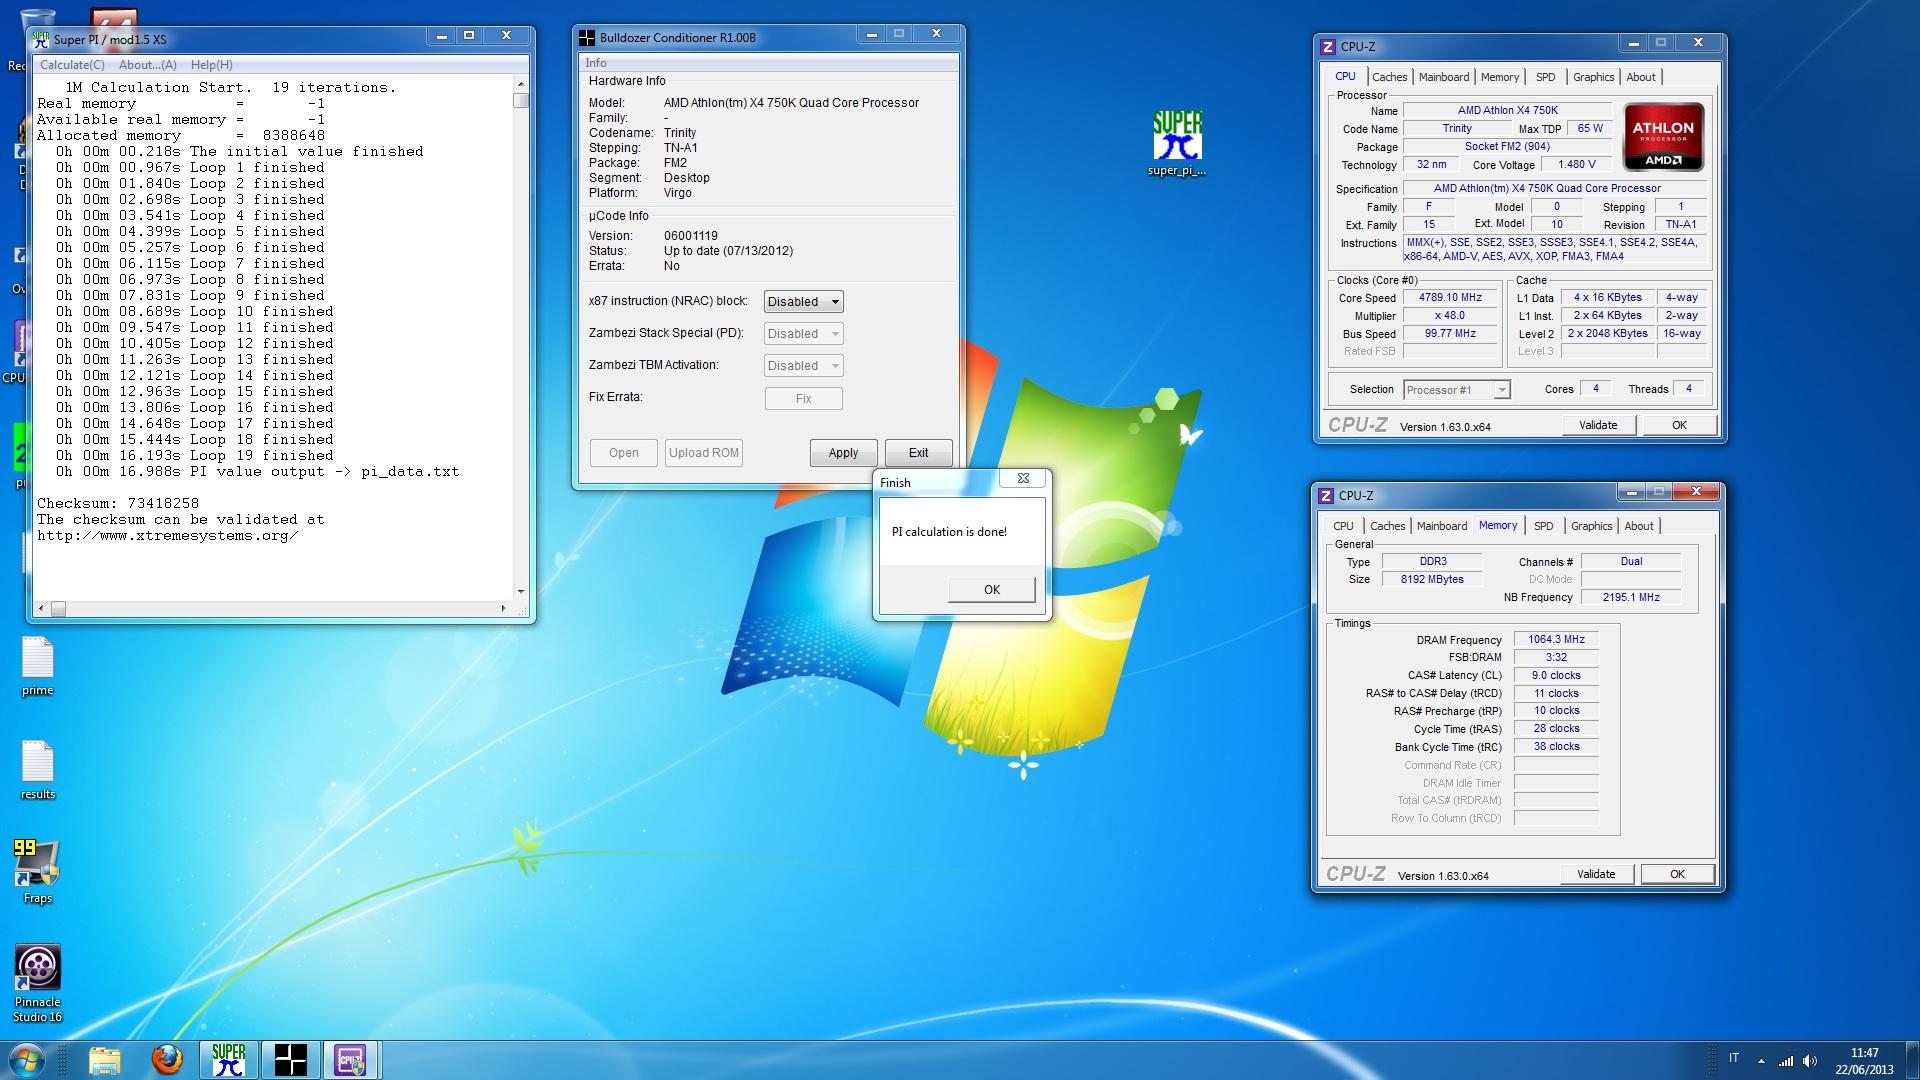Image resolution: width=1920 pixels, height=1080 pixels.
Task: Open the About...(A) menu in Super PI
Action: pyautogui.click(x=148, y=65)
